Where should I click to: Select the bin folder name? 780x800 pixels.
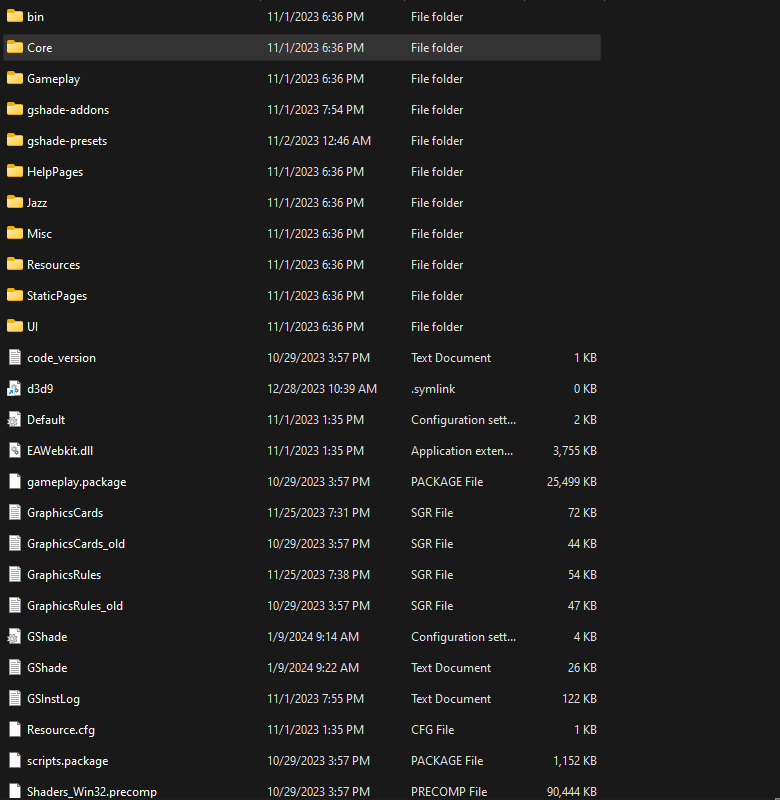pyautogui.click(x=35, y=17)
